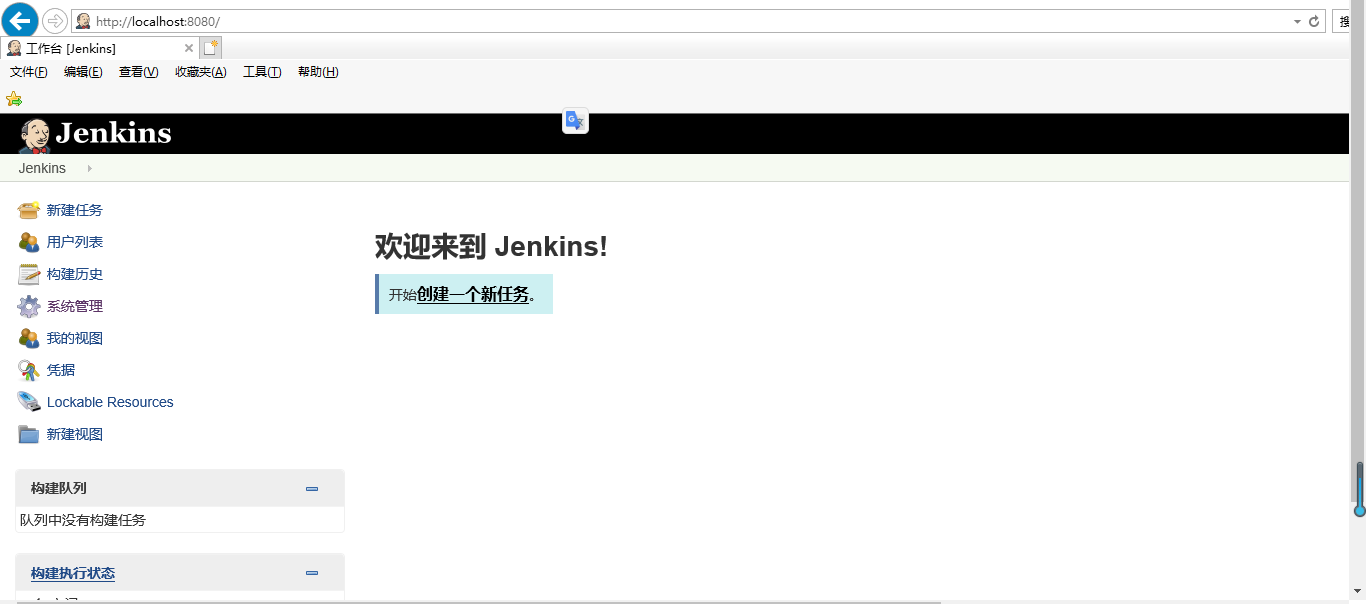This screenshot has height=604, width=1366.
Task: Expand the Jenkins breadcrumb arrow
Action: (90, 168)
